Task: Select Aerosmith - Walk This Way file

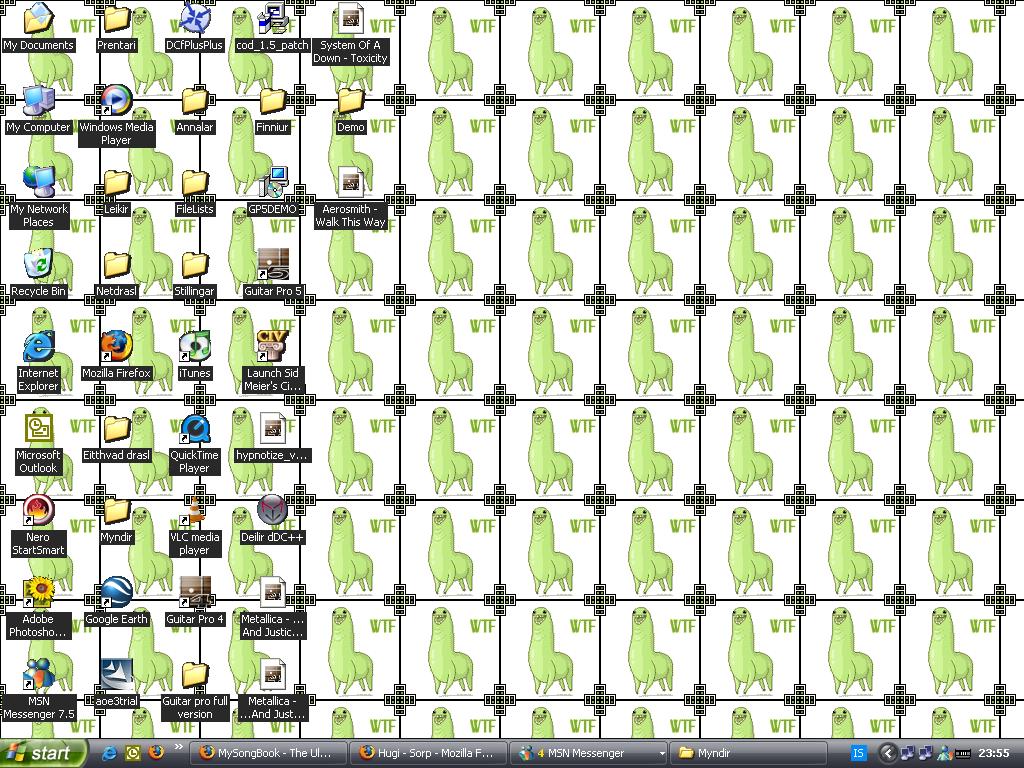Action: pos(350,197)
